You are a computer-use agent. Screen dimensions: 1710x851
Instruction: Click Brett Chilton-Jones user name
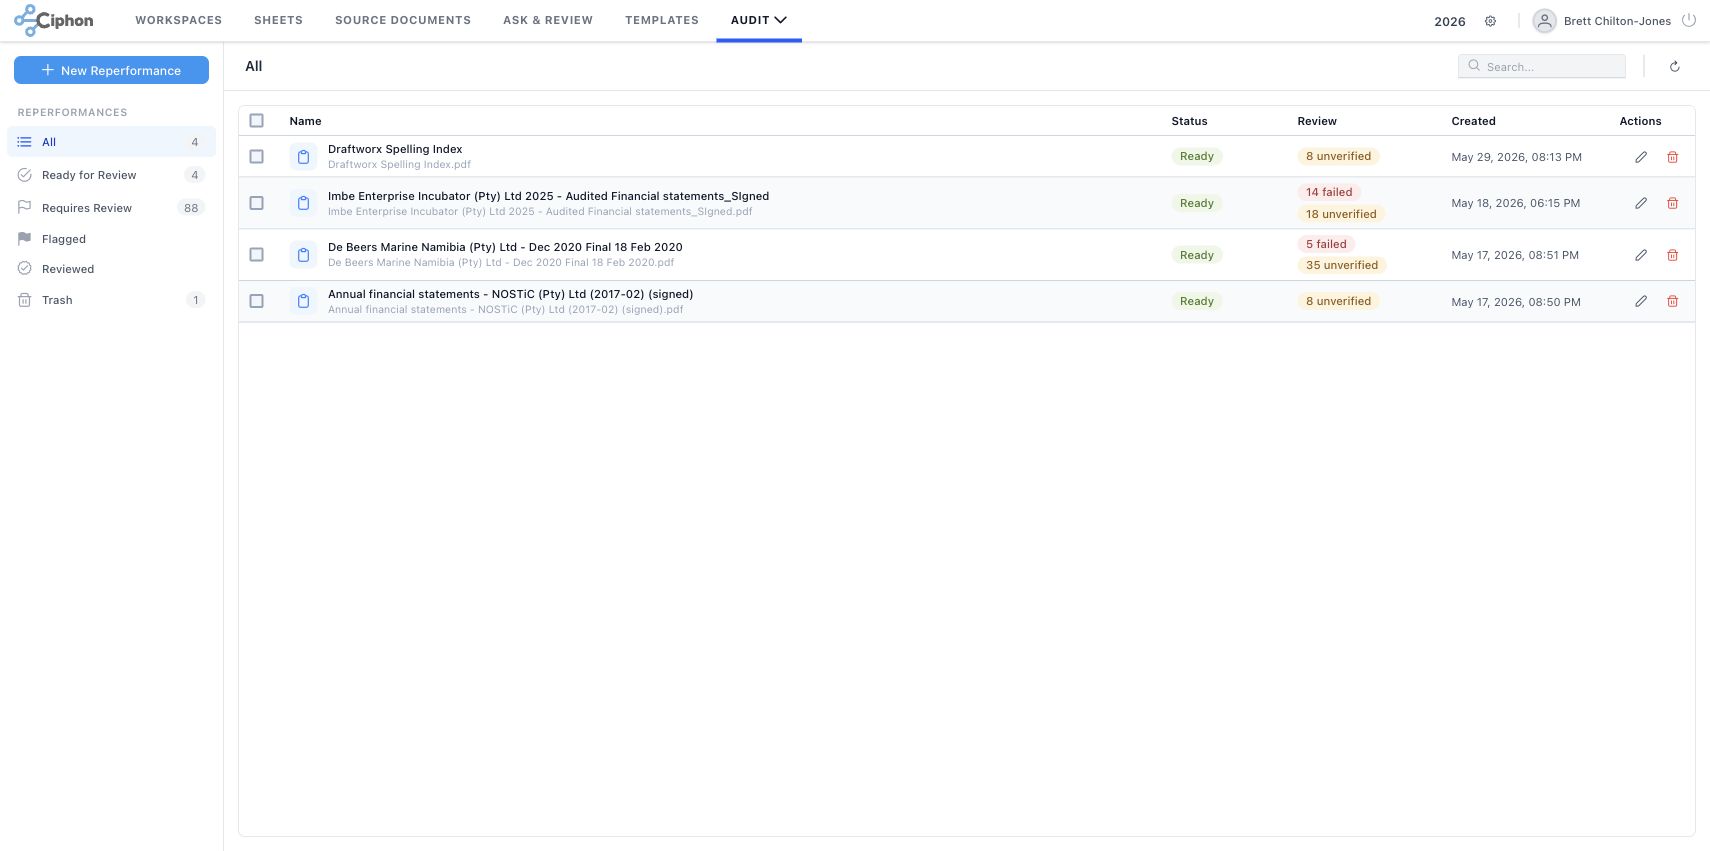(1617, 21)
